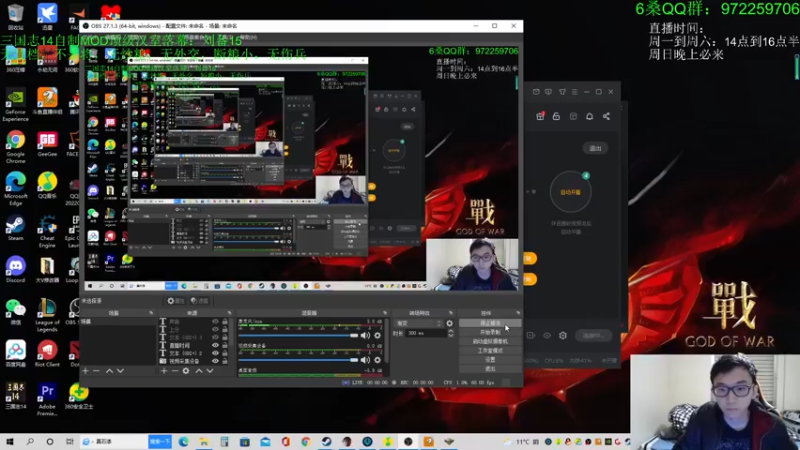Toggle the lock on the 文本 (GDI+) 2 source
Screen dimensions: 800x450
tap(224, 353)
